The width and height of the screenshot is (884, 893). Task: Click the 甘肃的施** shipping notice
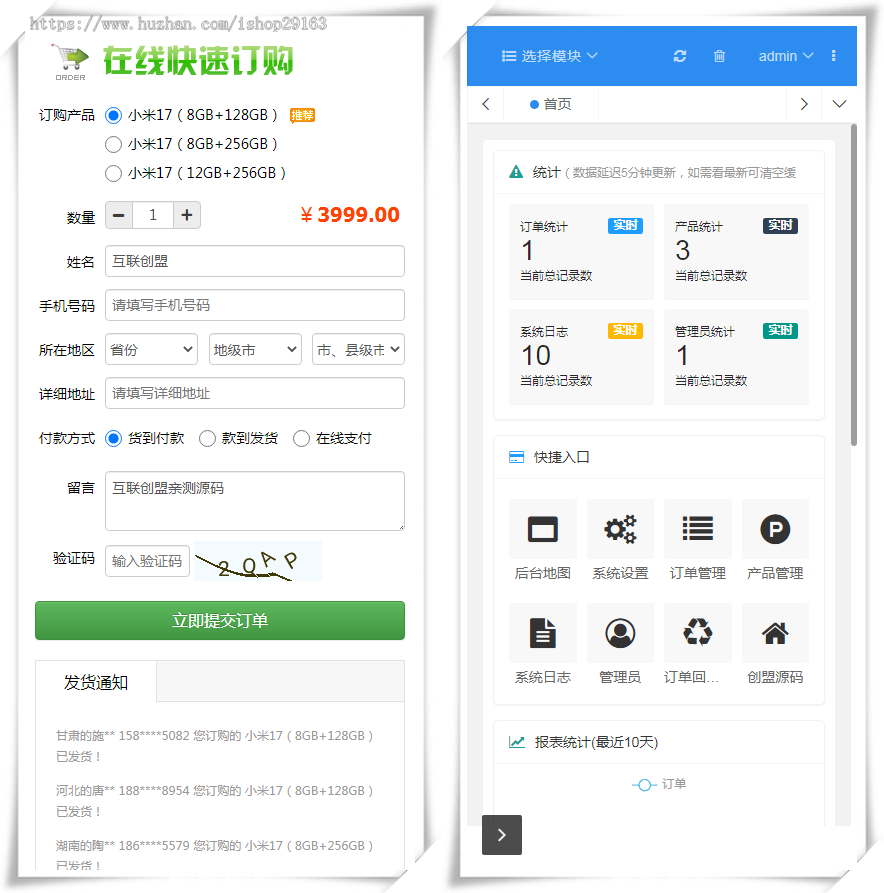click(x=215, y=746)
